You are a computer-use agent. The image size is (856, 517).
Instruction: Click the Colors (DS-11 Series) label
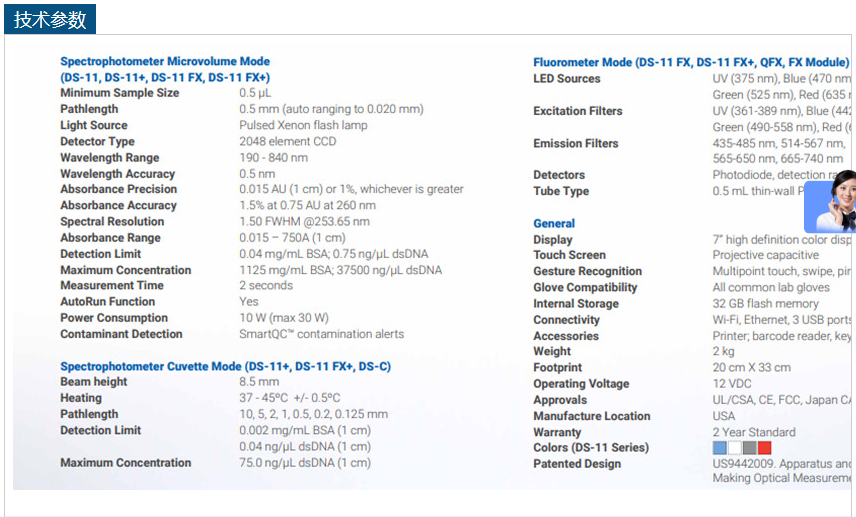point(591,447)
